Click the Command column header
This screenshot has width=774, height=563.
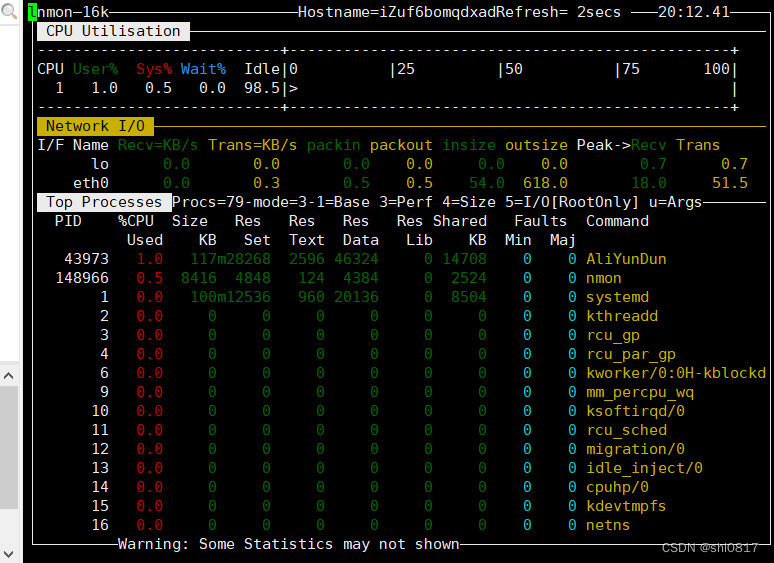pos(617,221)
